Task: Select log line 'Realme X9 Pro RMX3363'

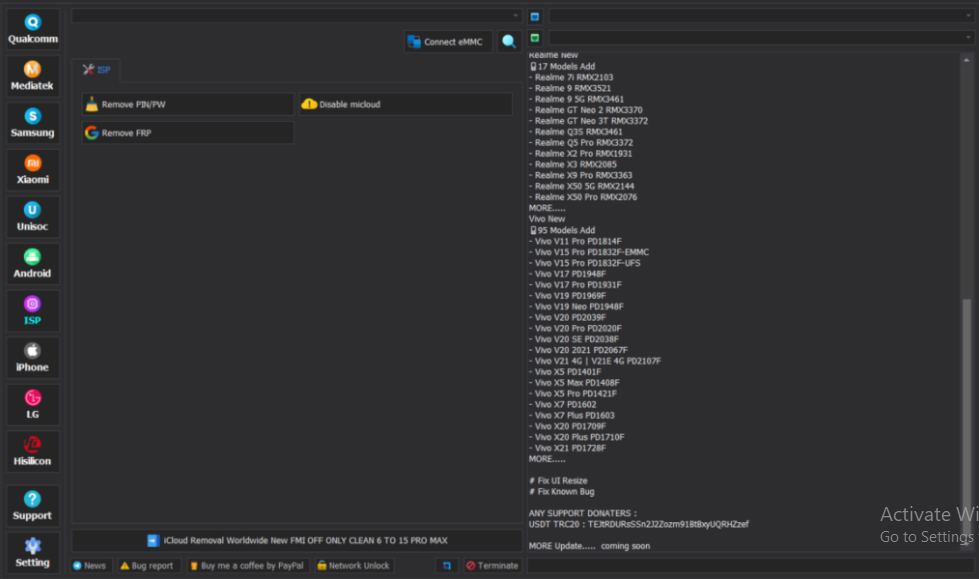Action: (x=581, y=175)
